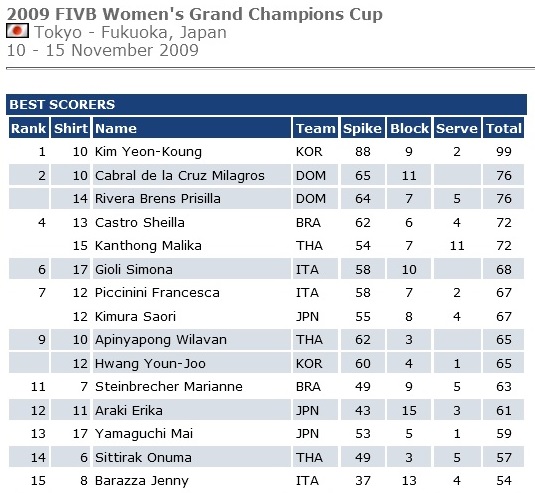Click the 2009 FIVB Women's Grand Champions Cup title
535x493 pixels.
point(195,14)
